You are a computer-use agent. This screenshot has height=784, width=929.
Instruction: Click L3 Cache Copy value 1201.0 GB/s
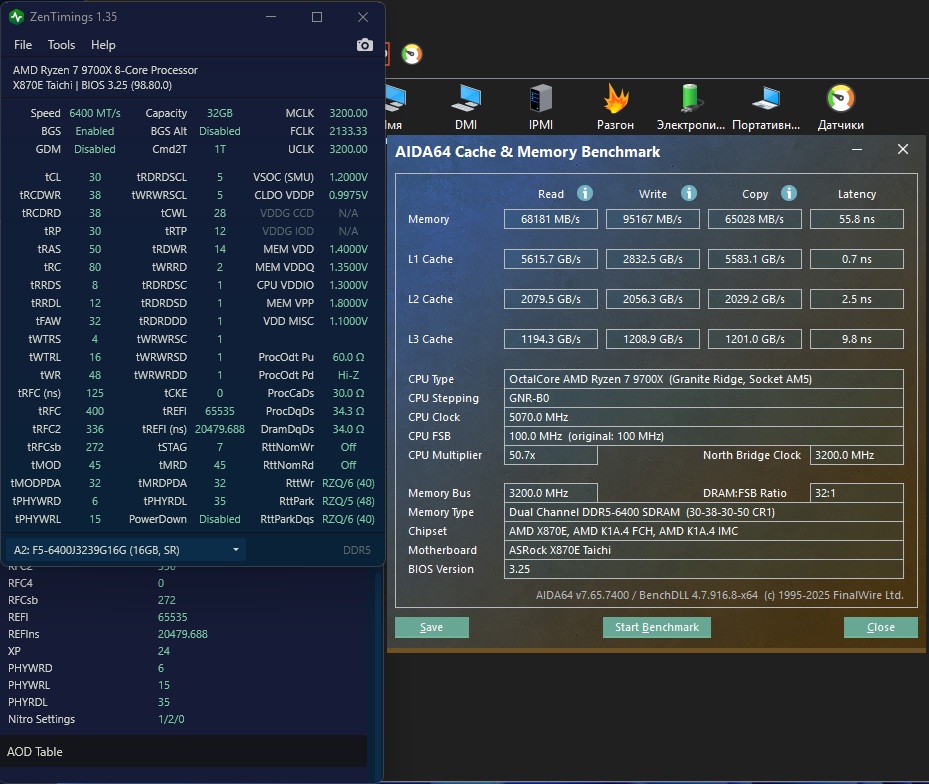(x=754, y=339)
